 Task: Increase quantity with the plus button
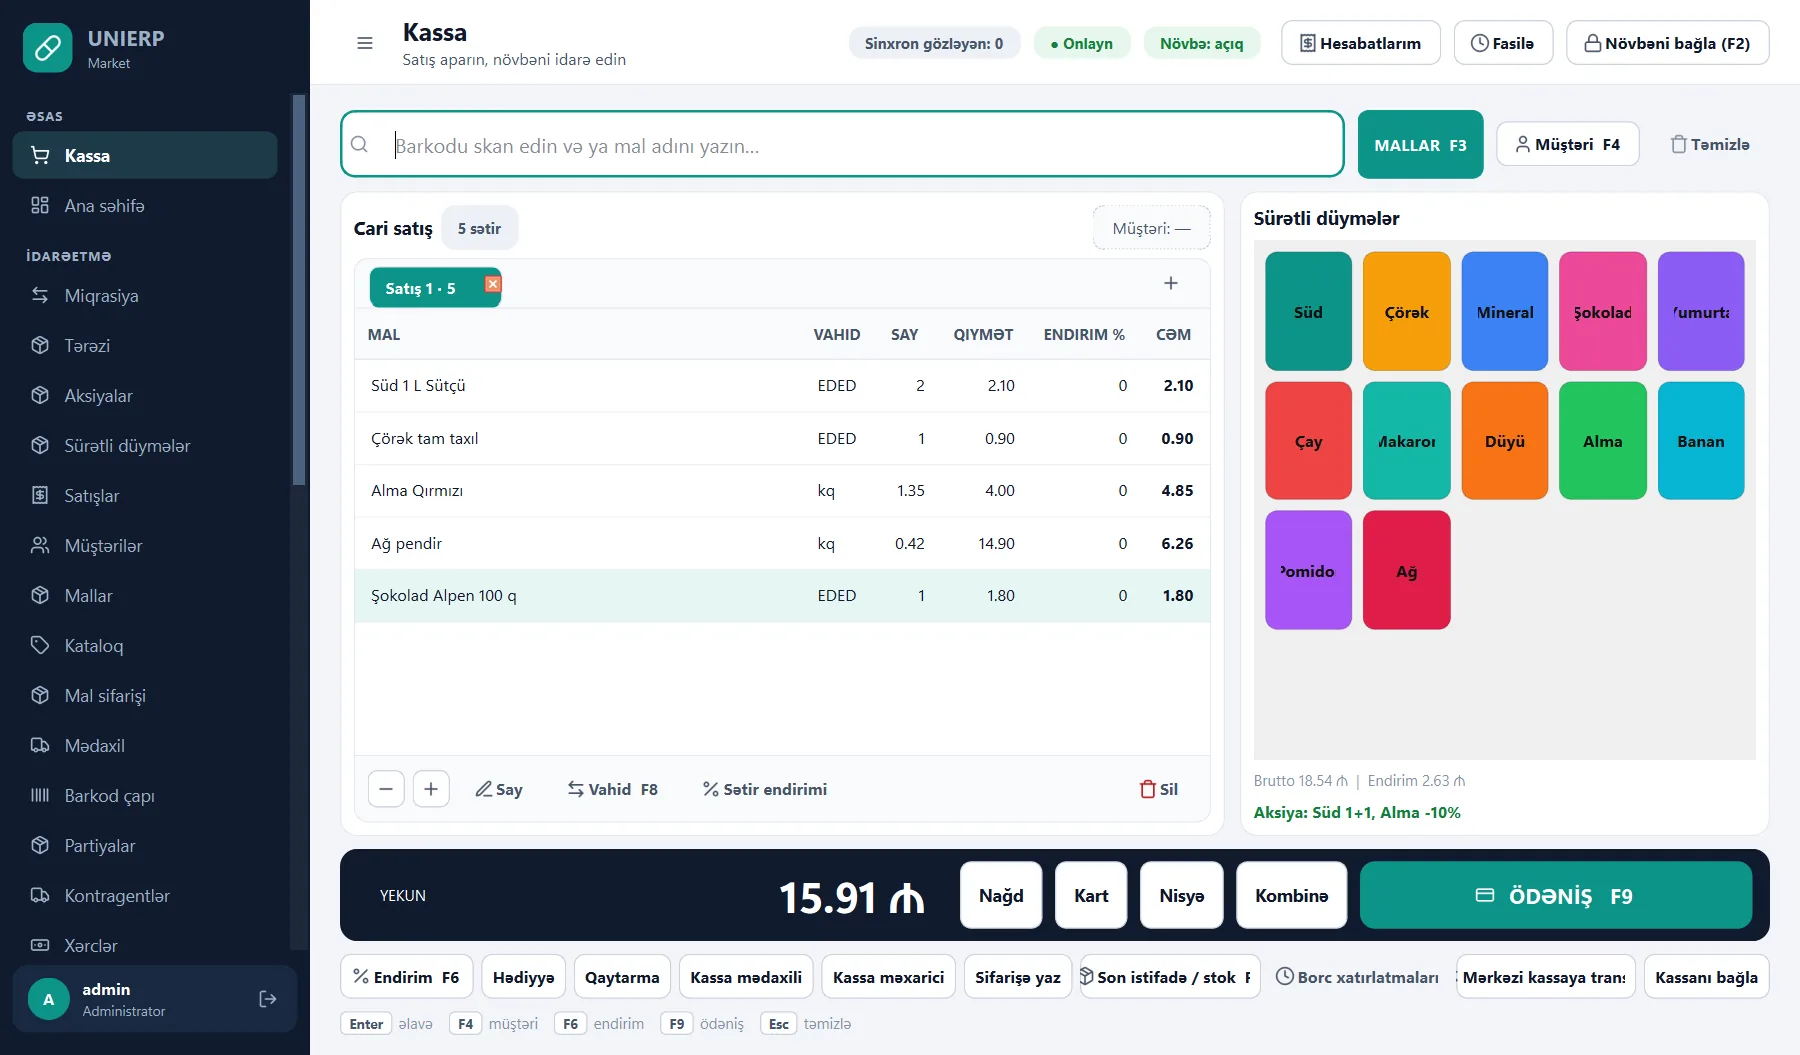(x=431, y=789)
